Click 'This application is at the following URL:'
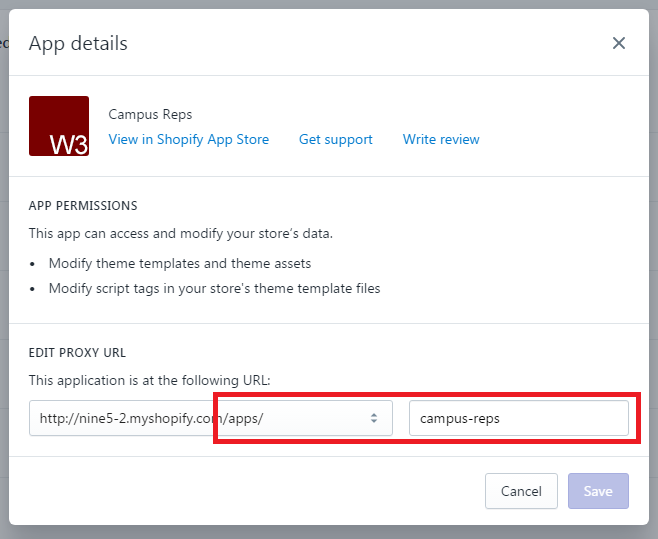 pyautogui.click(x=150, y=380)
